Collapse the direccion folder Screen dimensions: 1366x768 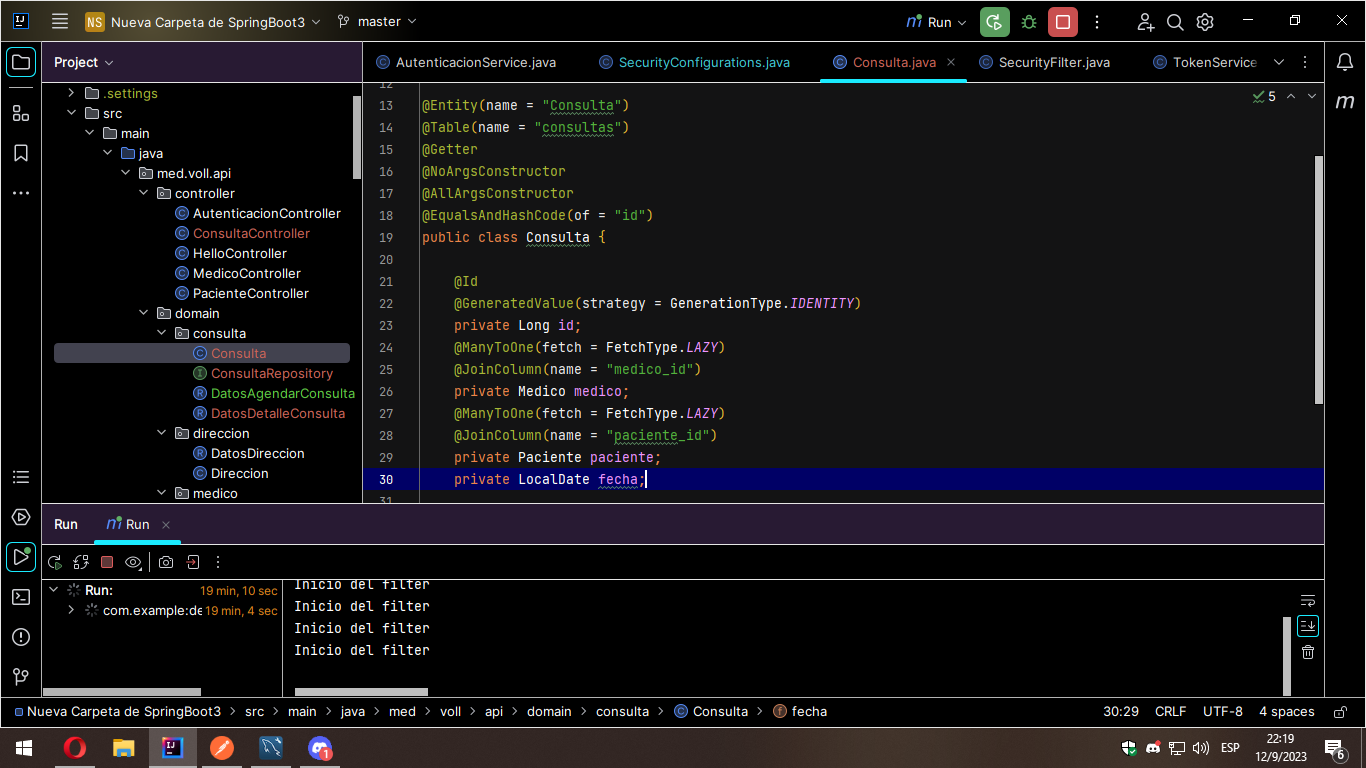click(x=161, y=433)
